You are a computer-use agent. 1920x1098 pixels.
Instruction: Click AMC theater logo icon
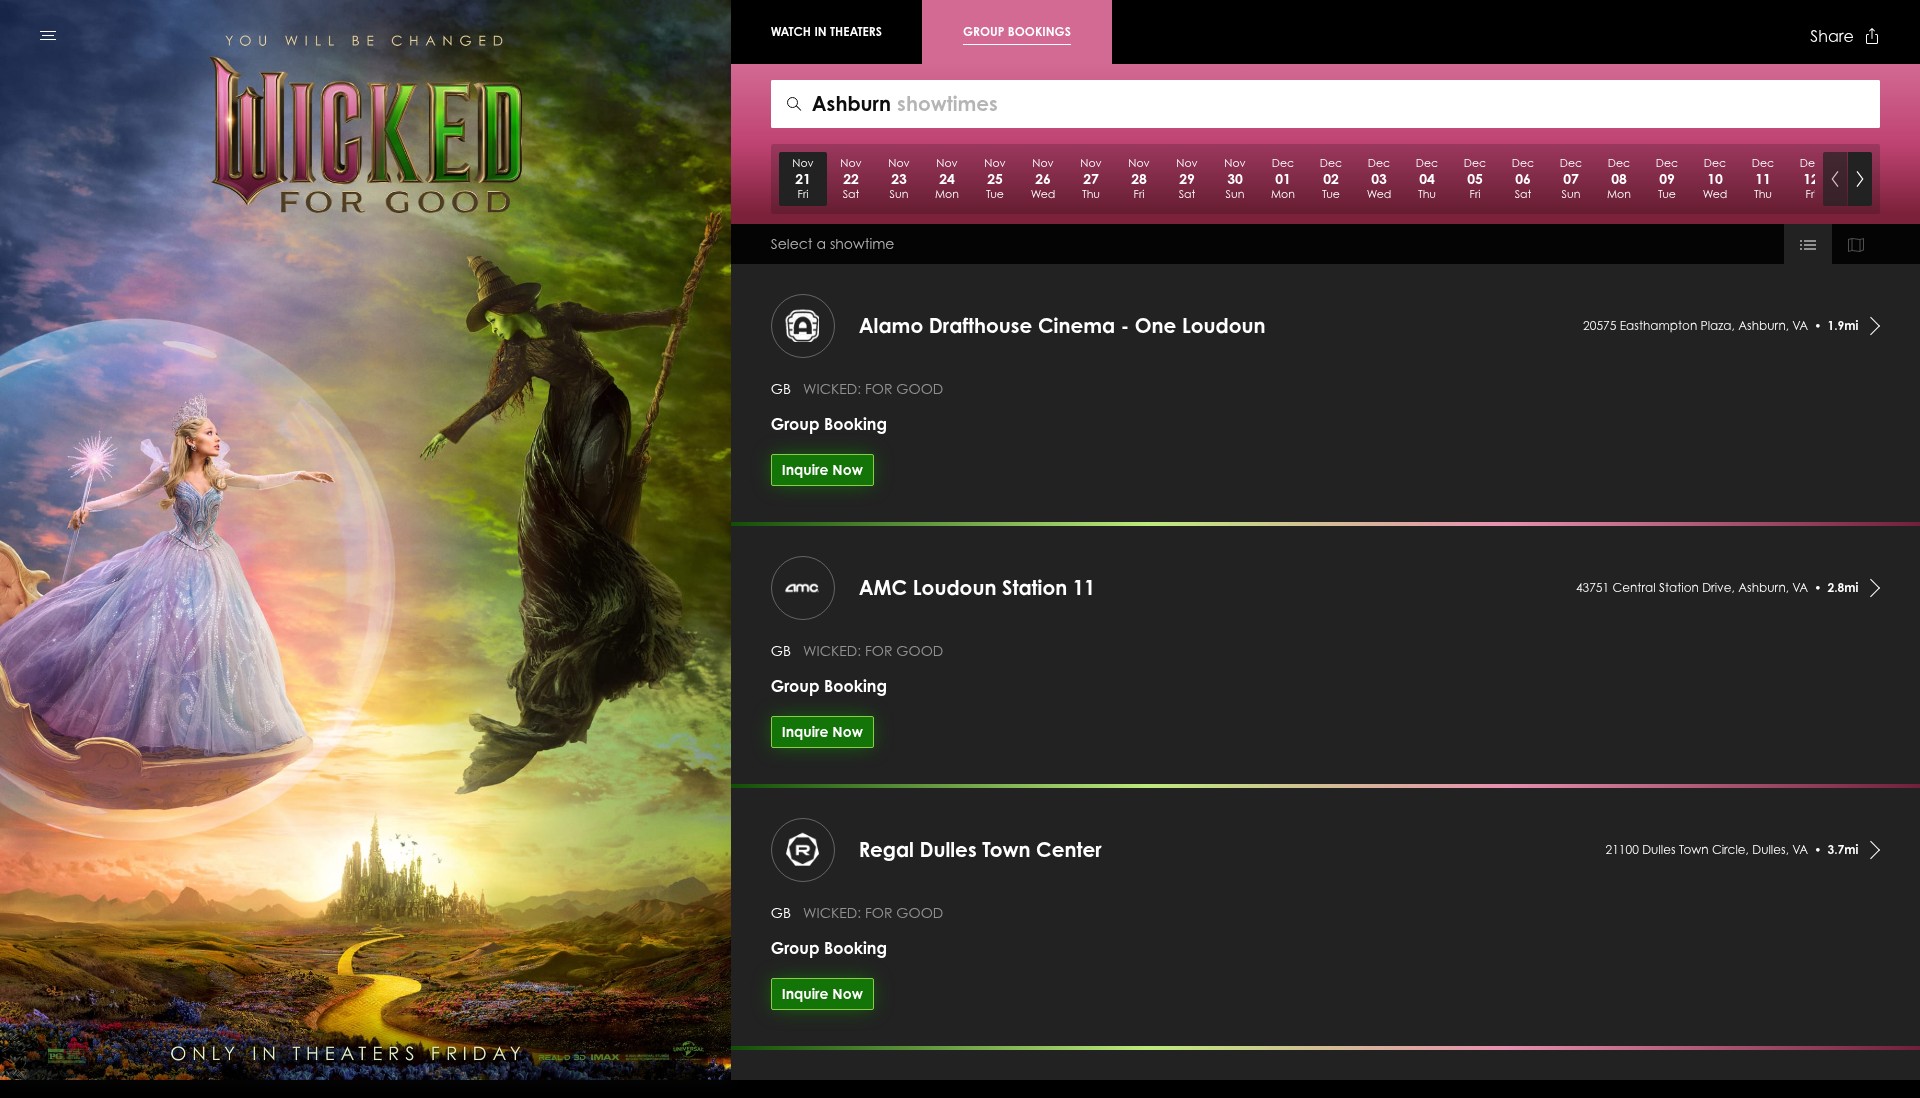pyautogui.click(x=803, y=588)
